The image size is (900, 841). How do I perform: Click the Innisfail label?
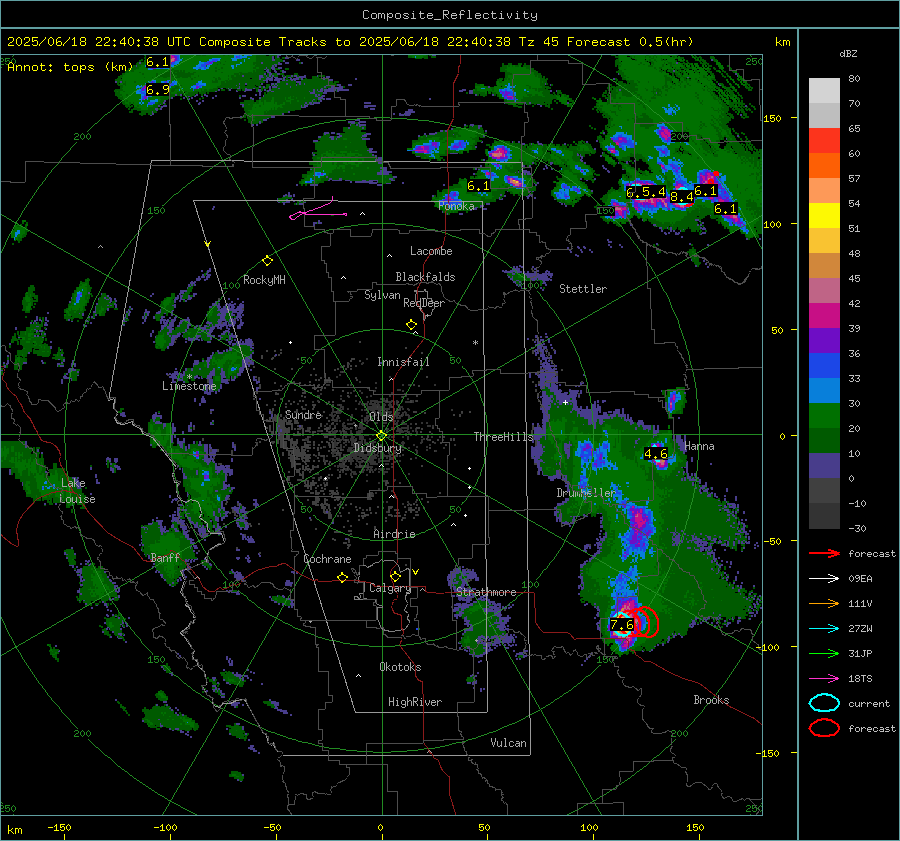(x=403, y=362)
